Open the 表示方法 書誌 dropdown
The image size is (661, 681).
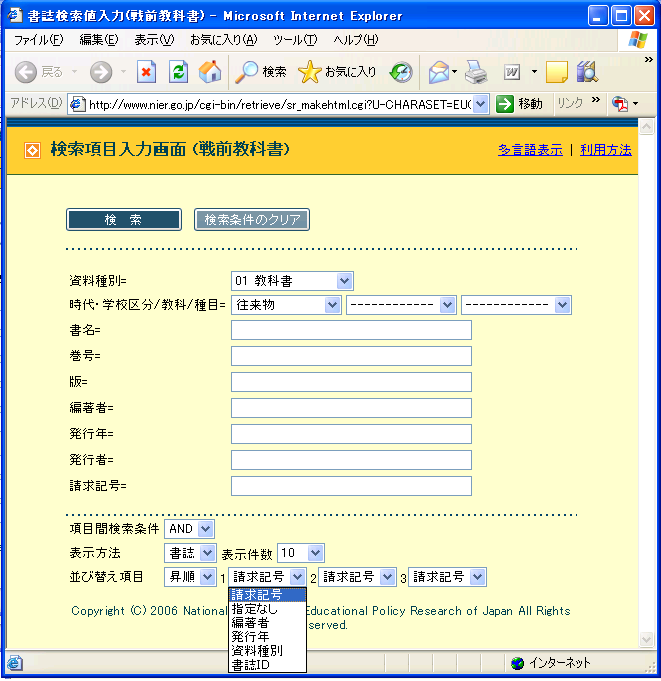190,553
